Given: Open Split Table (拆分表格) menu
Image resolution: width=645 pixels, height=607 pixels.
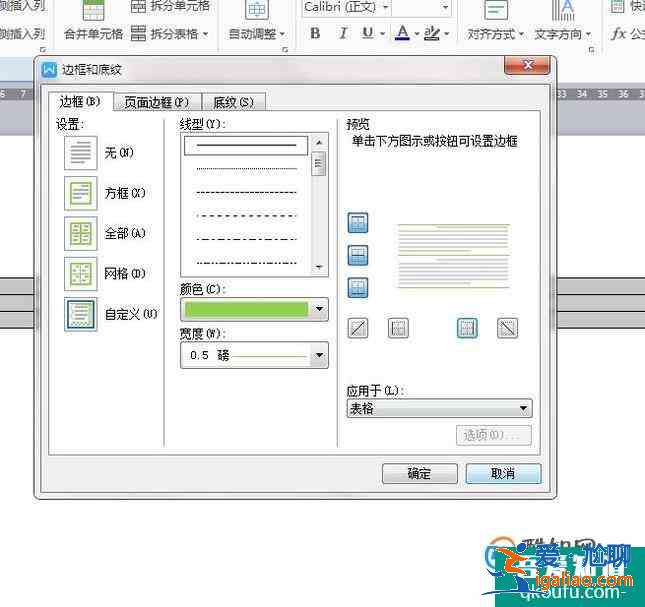Looking at the screenshot, I should 170,34.
